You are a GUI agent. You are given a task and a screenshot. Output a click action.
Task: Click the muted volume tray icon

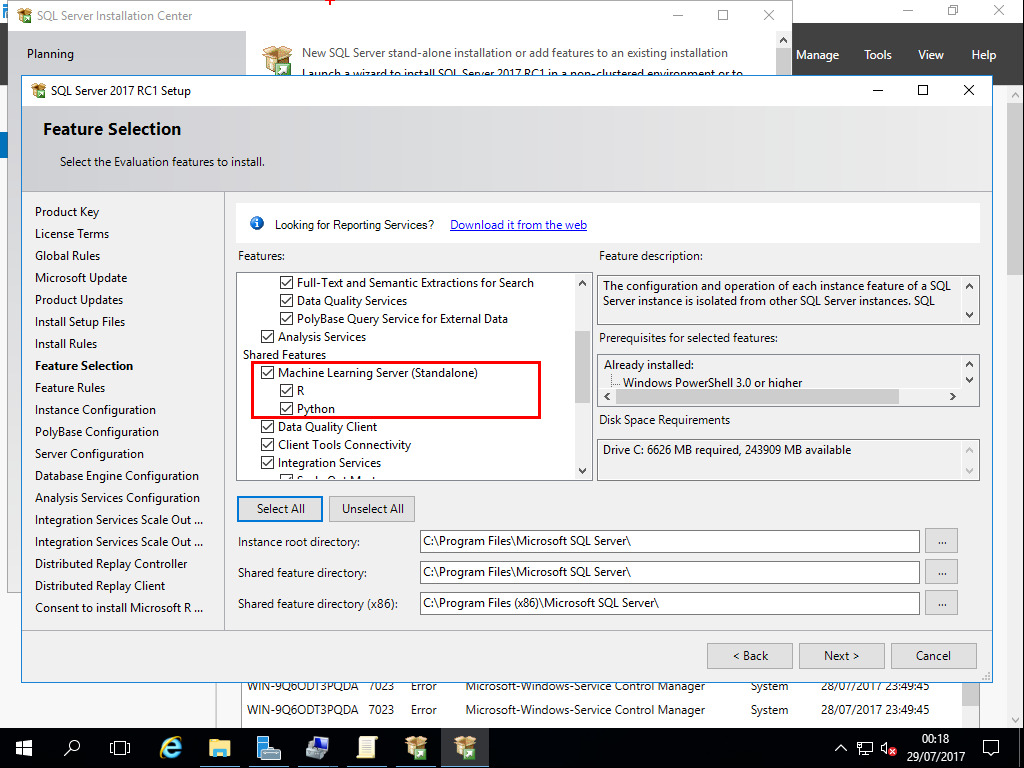click(x=888, y=748)
